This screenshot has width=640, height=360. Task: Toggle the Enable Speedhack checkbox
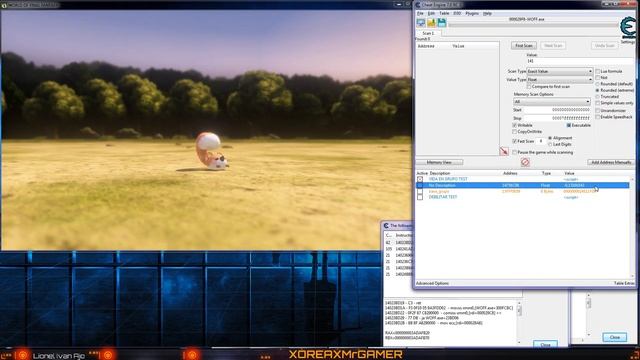pyautogui.click(x=598, y=117)
